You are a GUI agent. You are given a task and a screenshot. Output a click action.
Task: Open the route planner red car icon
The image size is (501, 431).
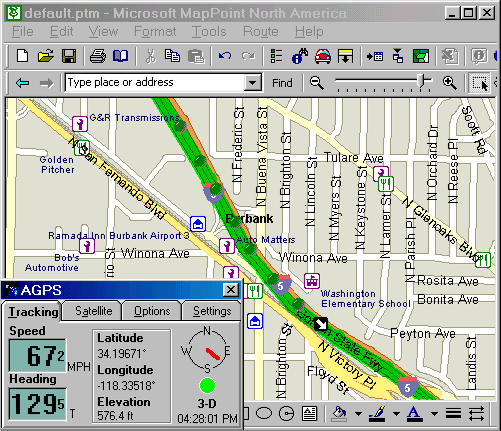[323, 56]
